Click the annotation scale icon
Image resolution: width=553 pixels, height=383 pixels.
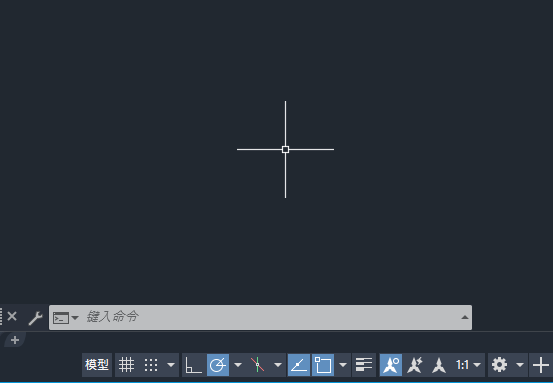(x=439, y=365)
